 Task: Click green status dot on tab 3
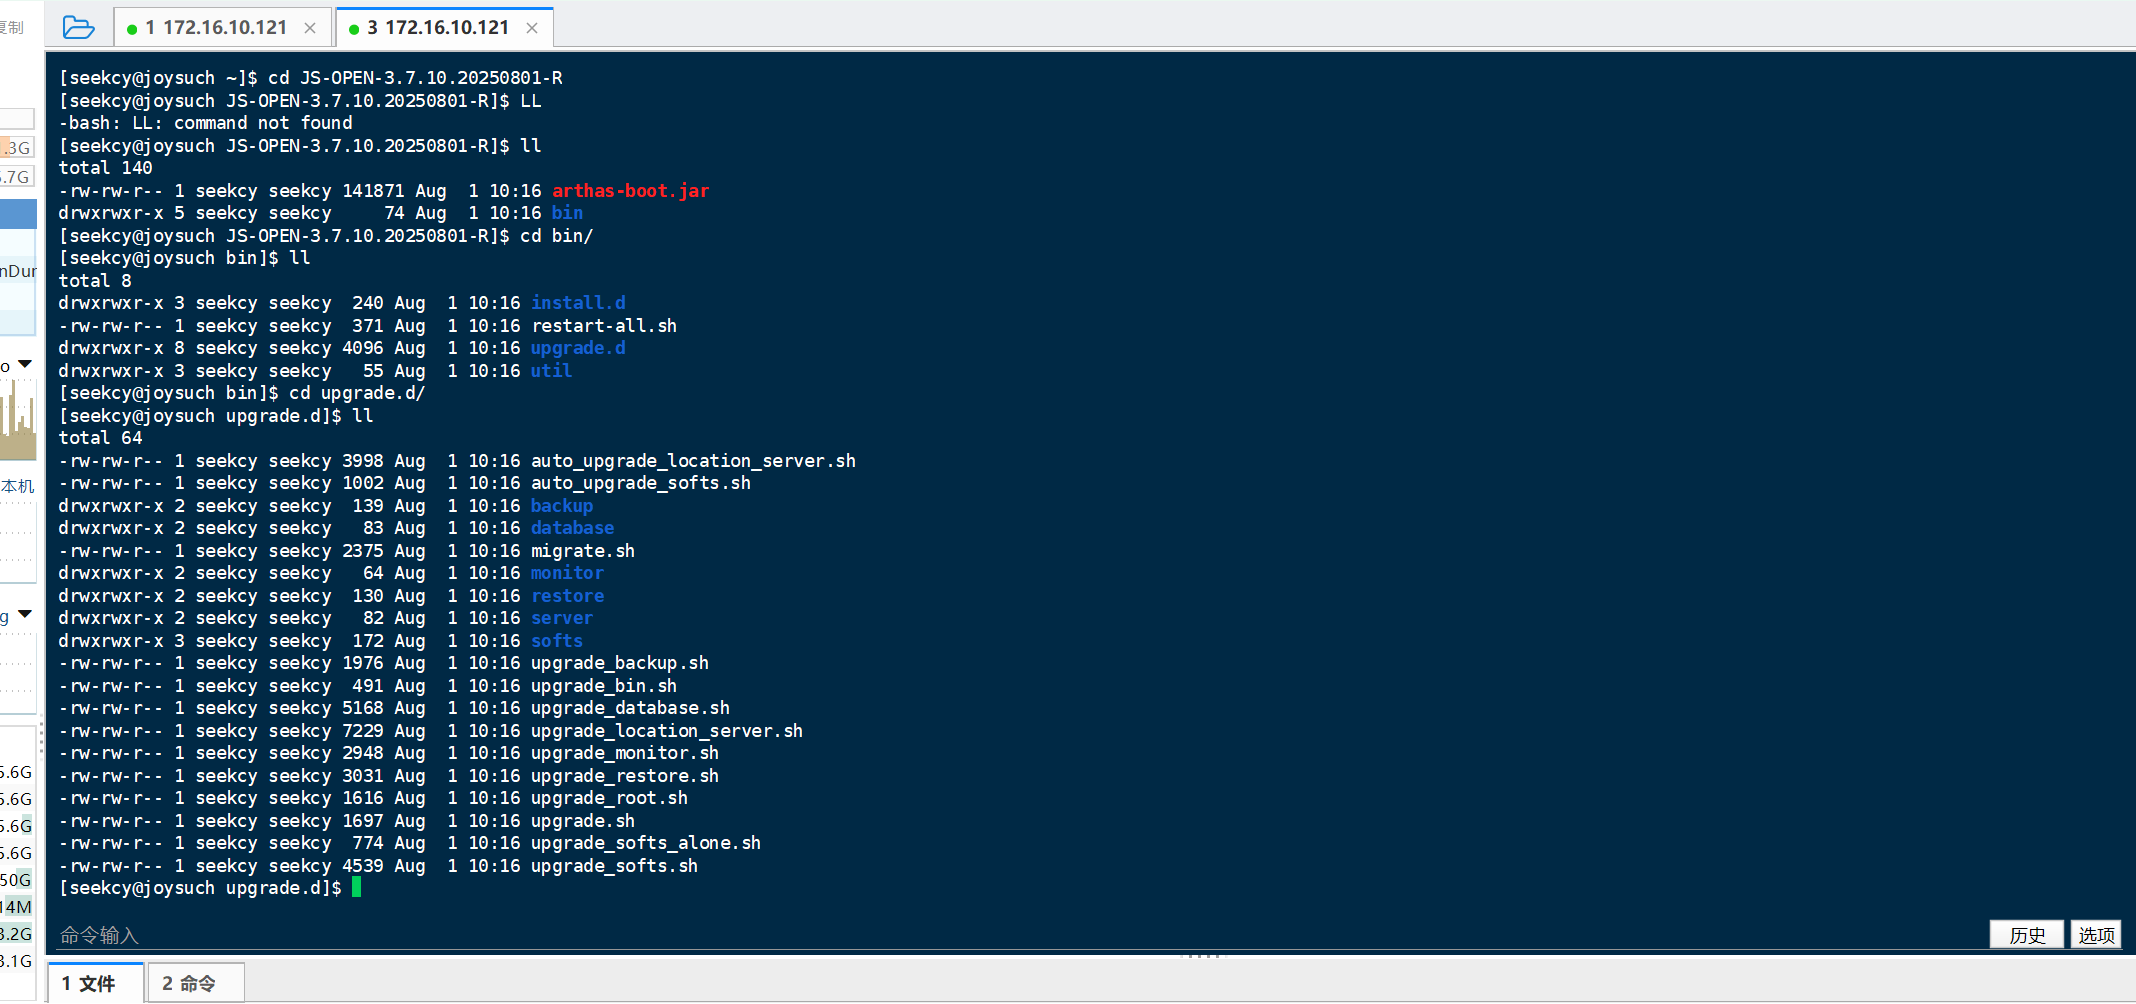[354, 29]
